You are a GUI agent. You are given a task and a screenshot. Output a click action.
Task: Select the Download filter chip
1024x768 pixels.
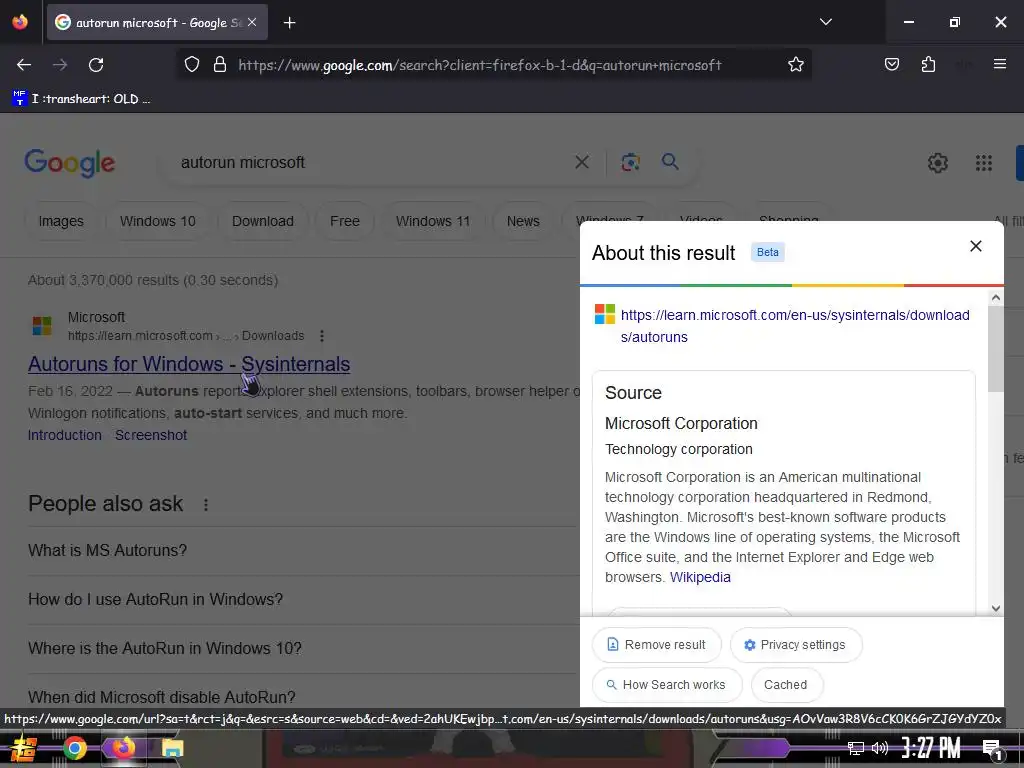pos(263,221)
